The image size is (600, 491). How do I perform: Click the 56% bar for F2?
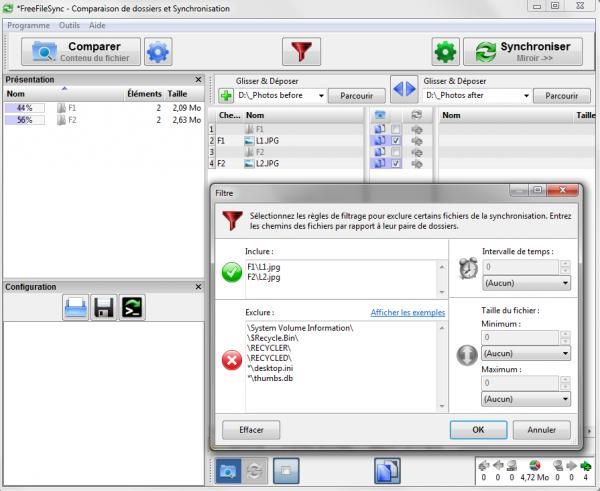(24, 120)
